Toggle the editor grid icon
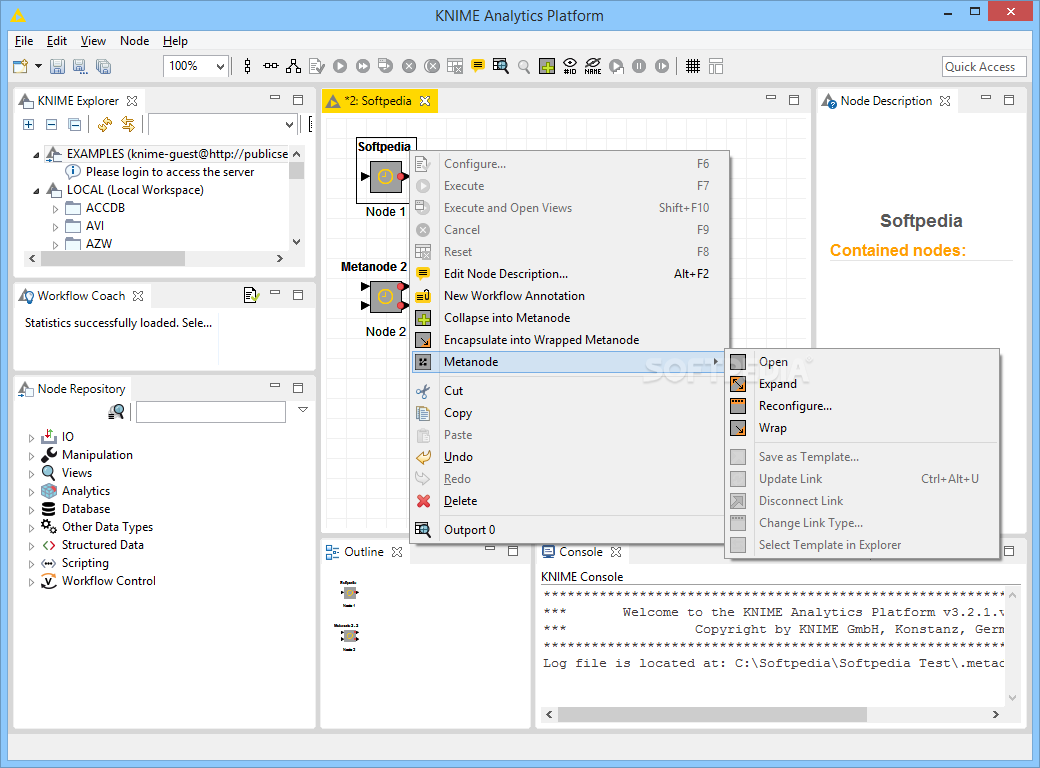 point(692,66)
